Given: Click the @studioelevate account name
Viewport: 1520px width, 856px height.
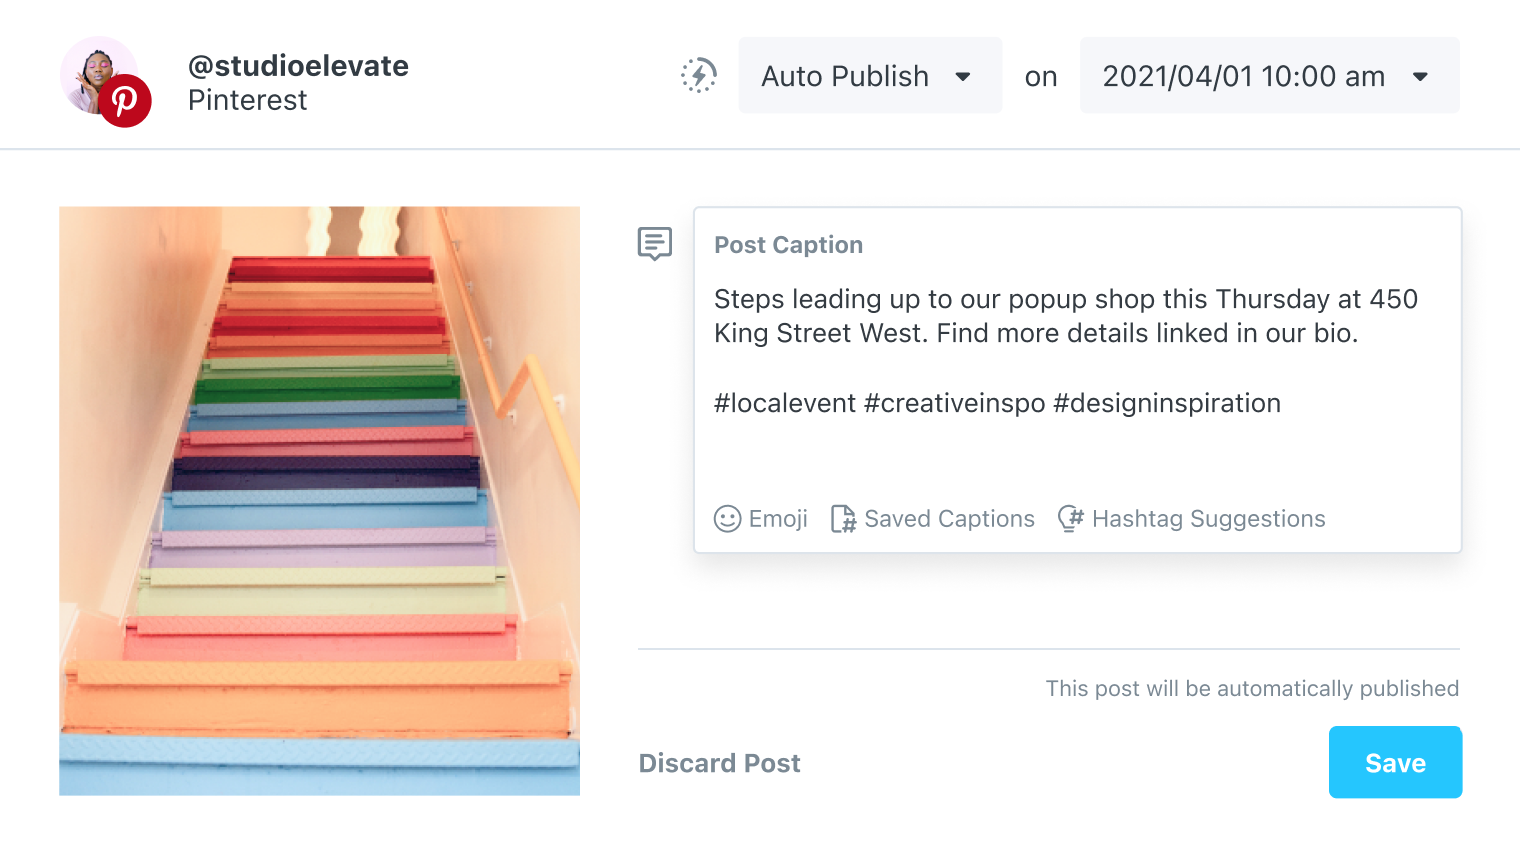Looking at the screenshot, I should coord(298,66).
